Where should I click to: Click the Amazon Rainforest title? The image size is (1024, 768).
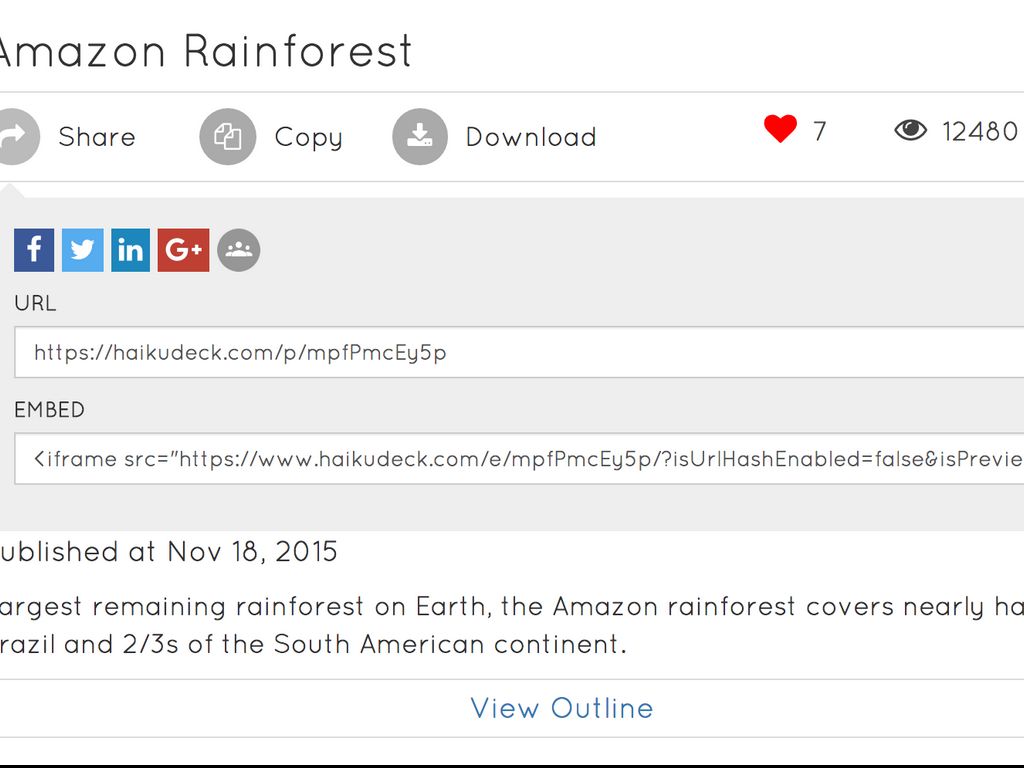[205, 50]
